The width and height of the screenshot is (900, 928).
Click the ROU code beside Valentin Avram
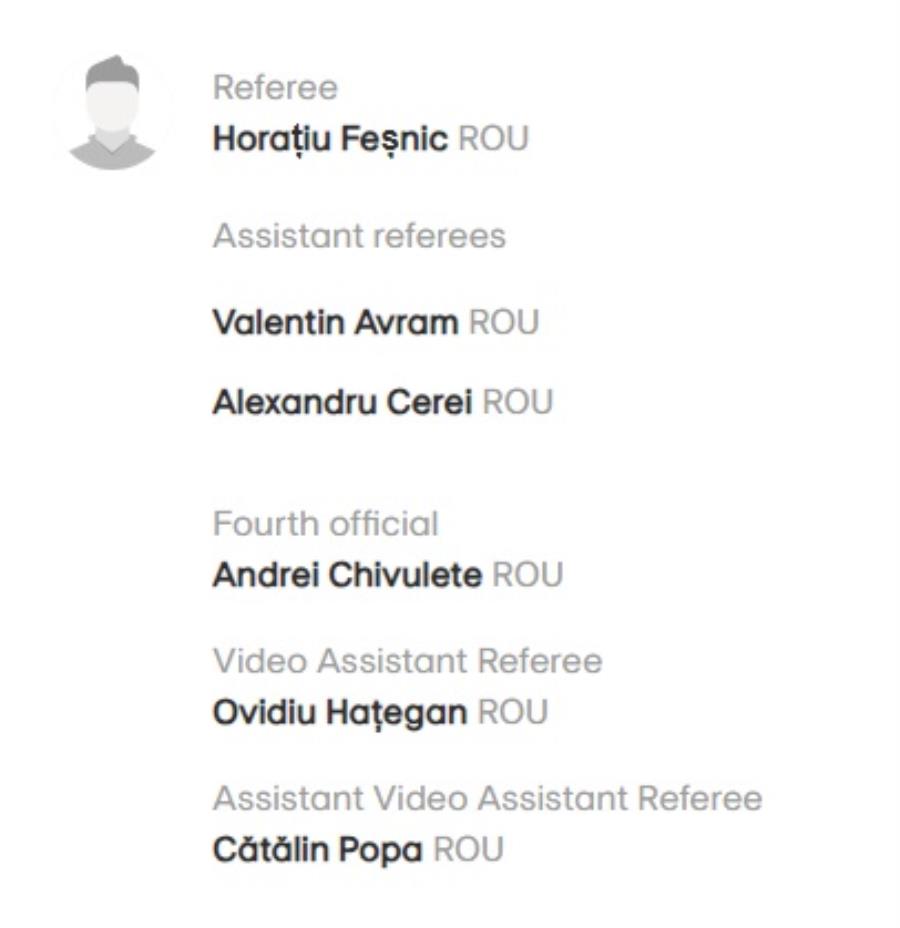pyautogui.click(x=504, y=323)
